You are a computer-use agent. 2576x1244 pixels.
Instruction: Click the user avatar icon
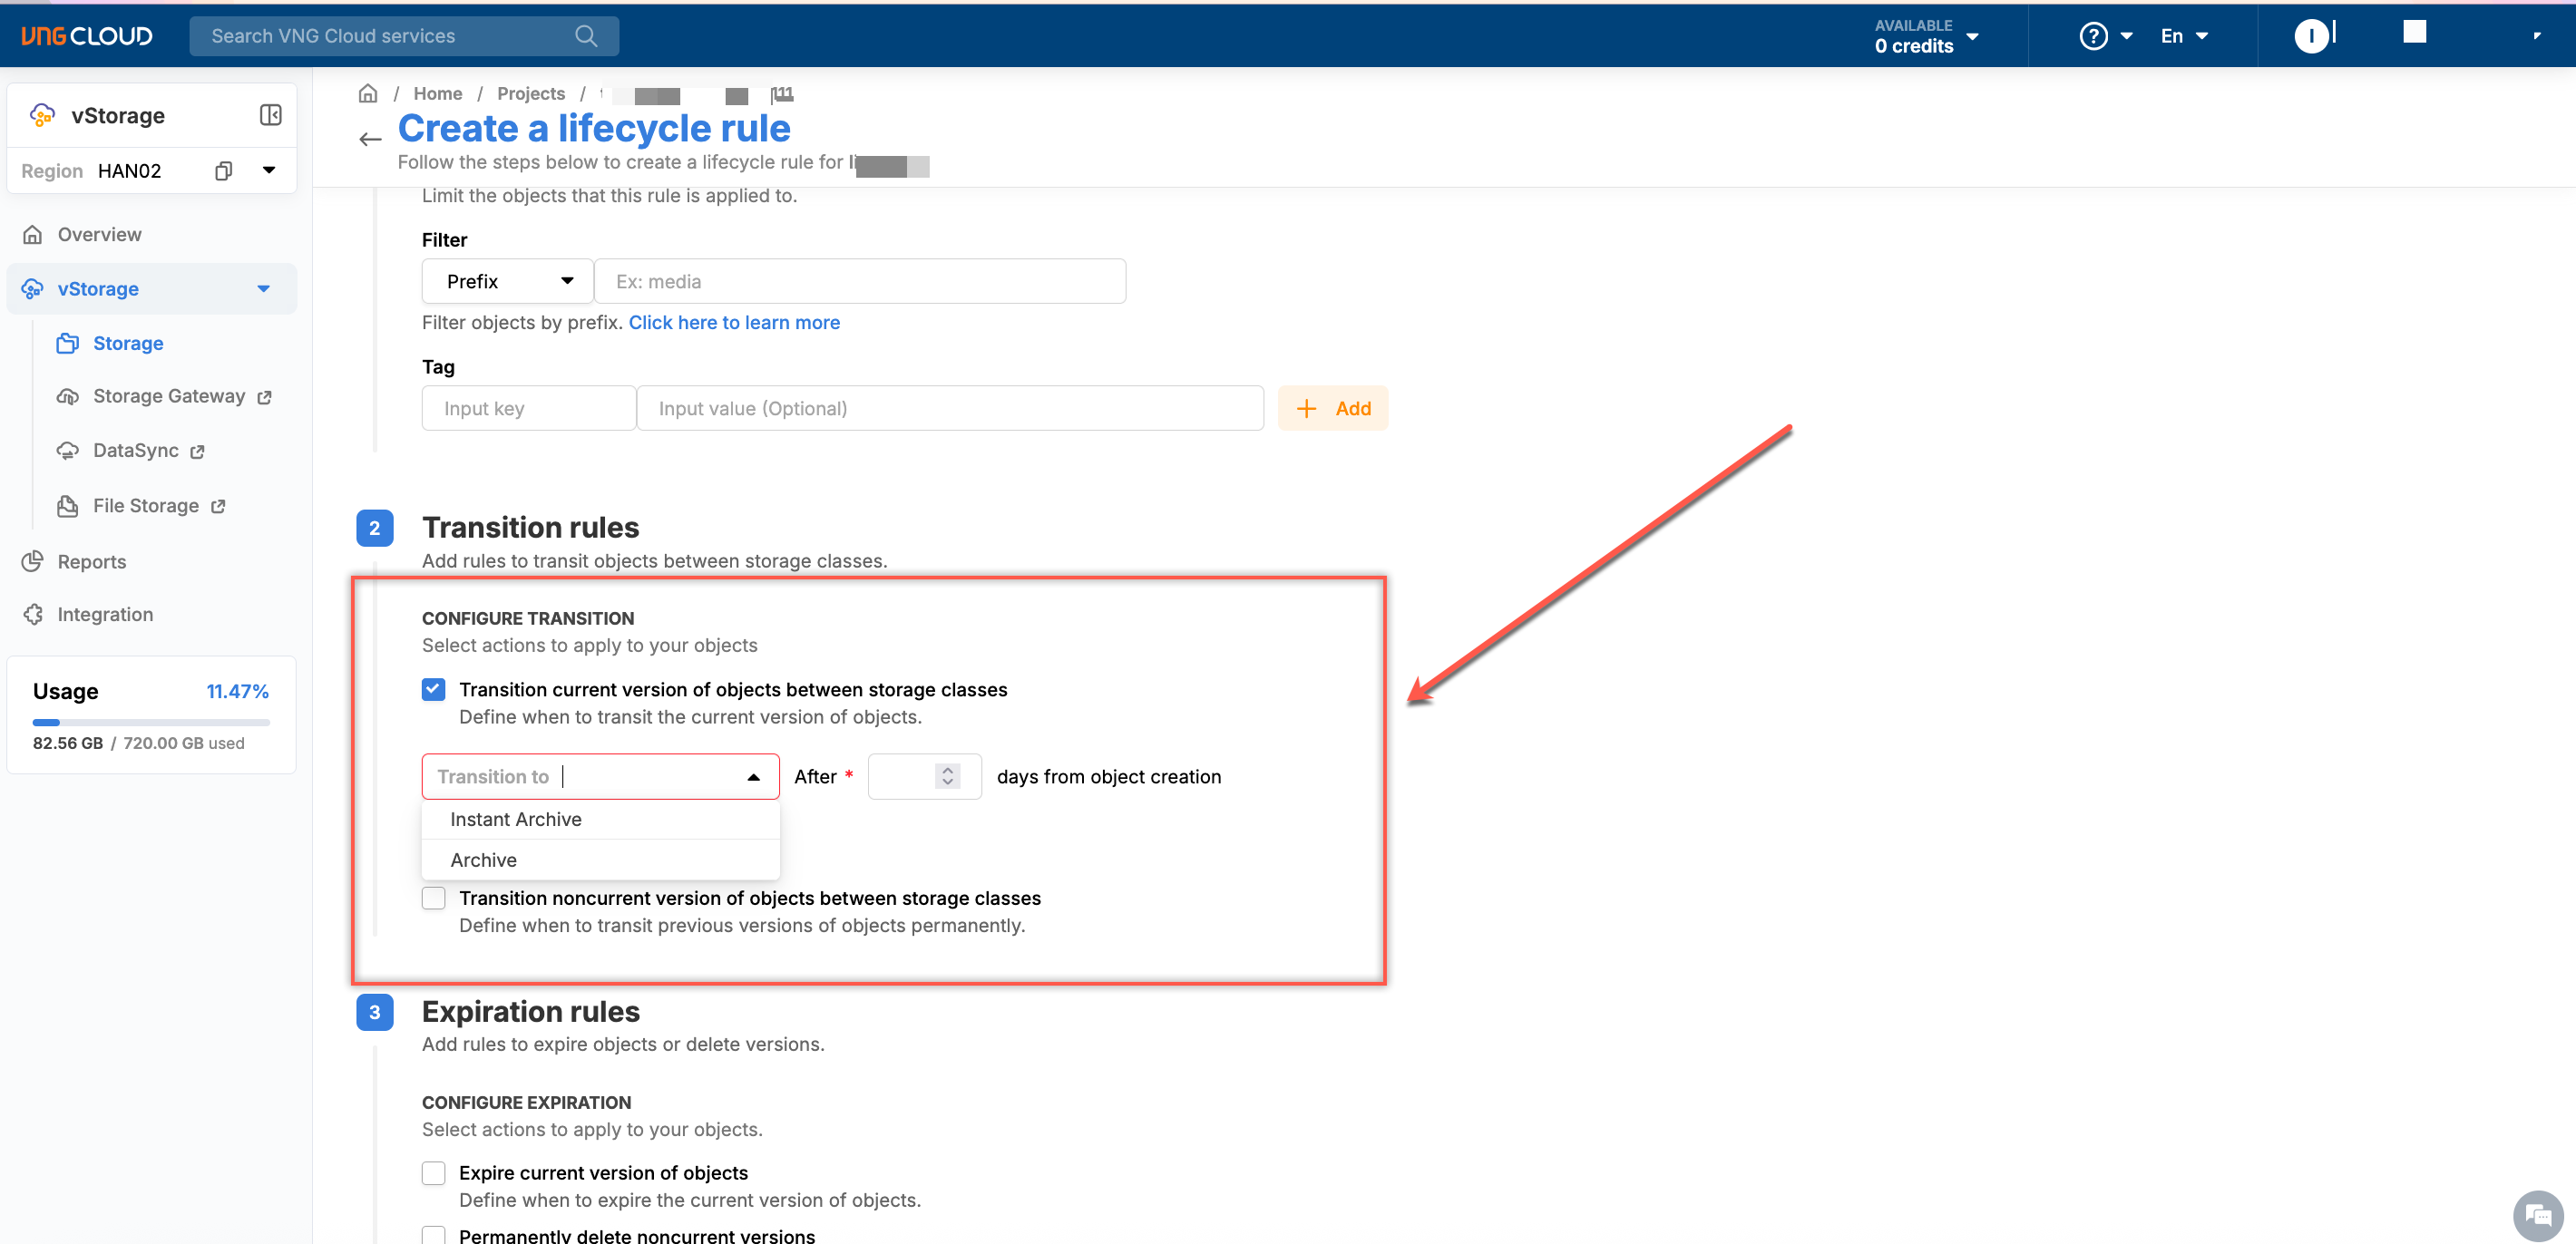click(2310, 36)
